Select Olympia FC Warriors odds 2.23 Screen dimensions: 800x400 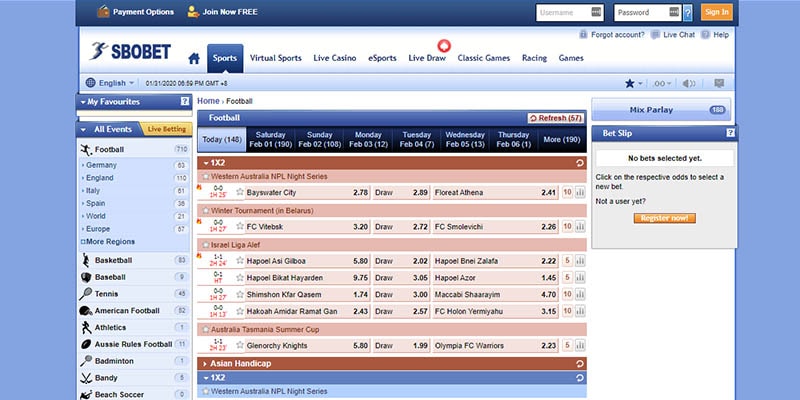click(549, 345)
